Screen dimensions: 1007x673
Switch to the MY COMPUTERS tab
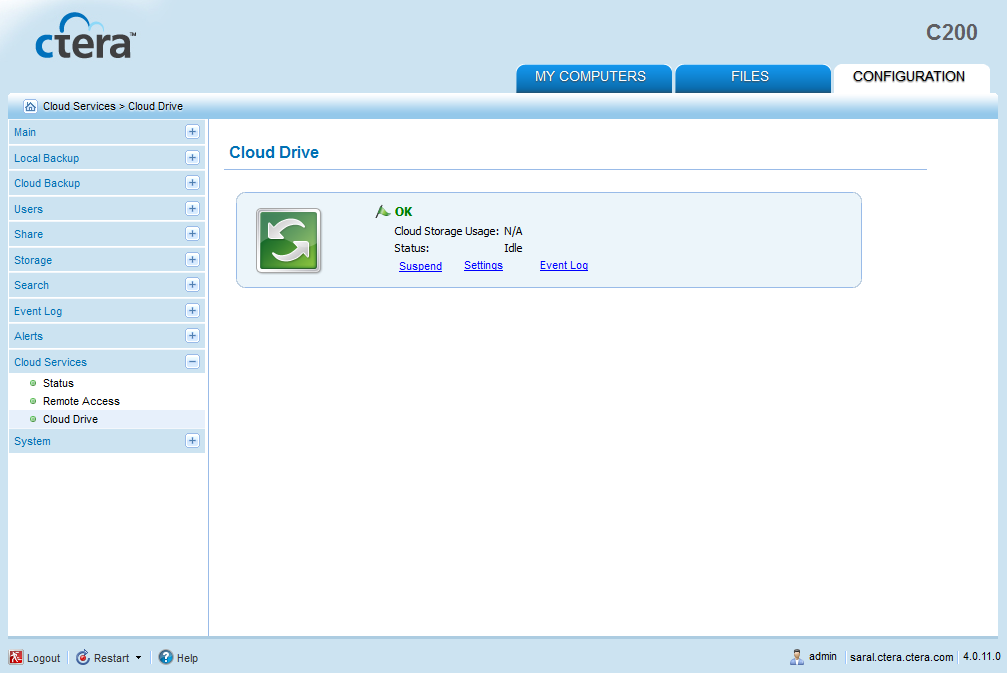[x=593, y=78]
